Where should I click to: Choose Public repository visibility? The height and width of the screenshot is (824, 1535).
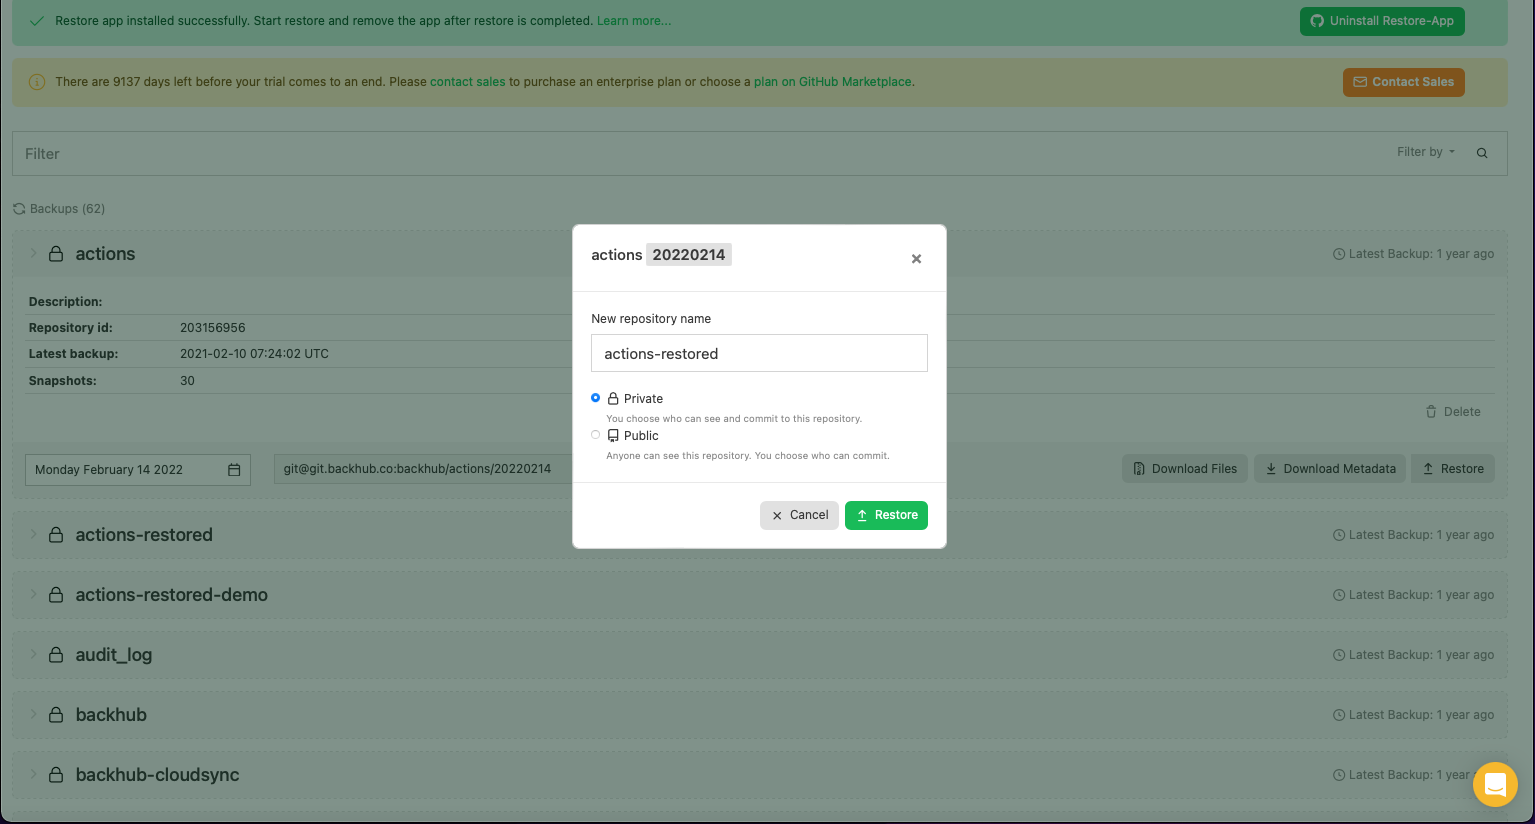pyautogui.click(x=596, y=434)
